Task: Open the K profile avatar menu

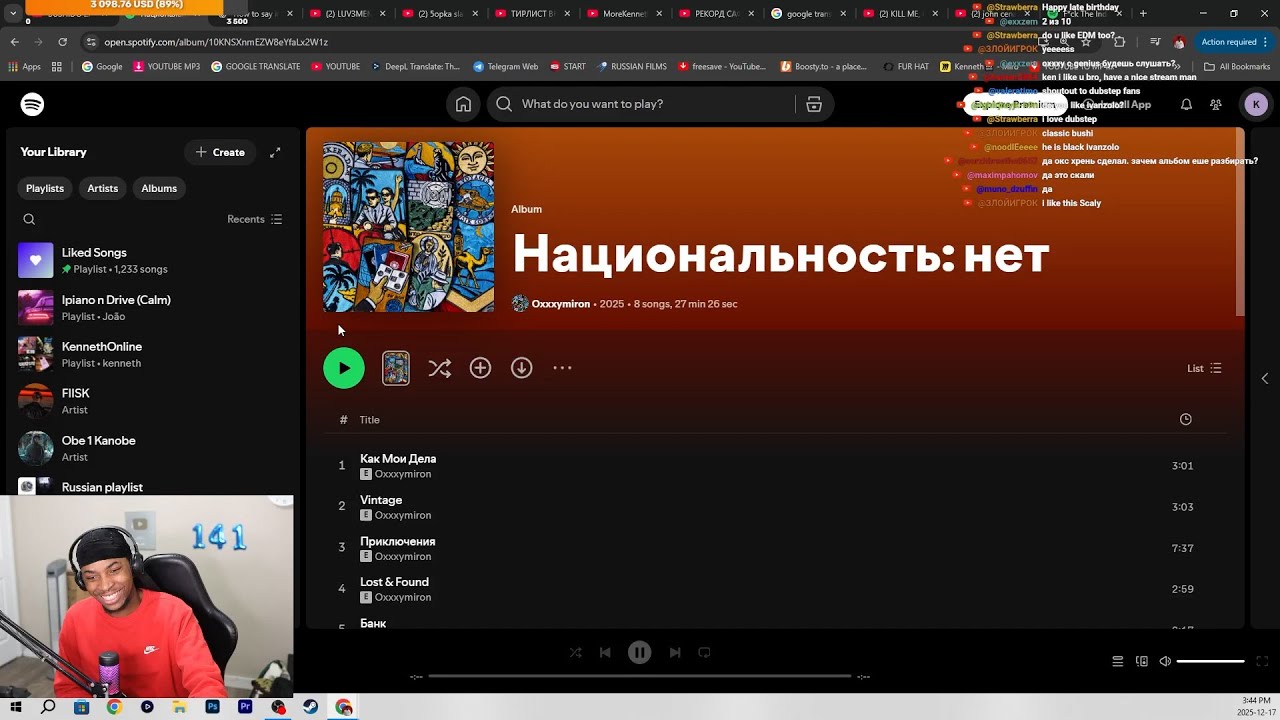Action: 1256,104
